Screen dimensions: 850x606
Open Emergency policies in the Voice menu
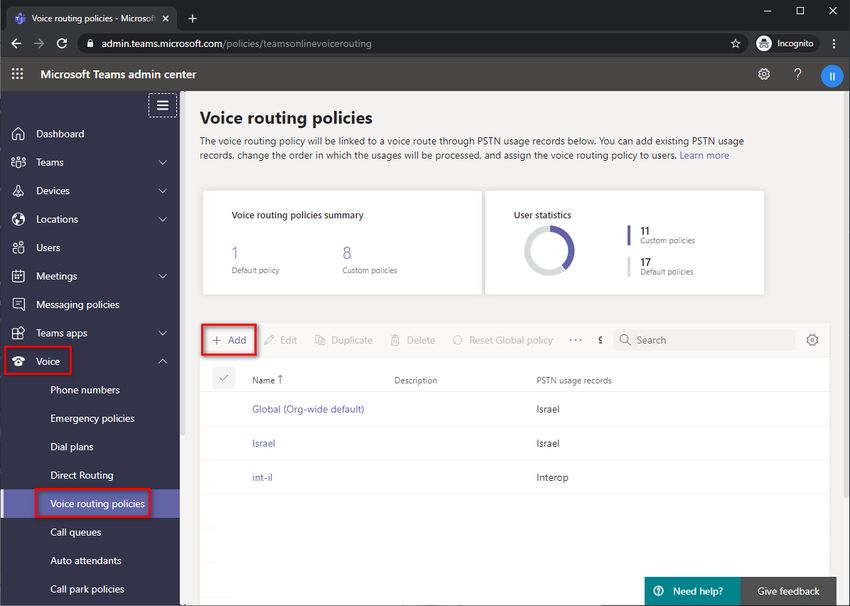[x=92, y=418]
